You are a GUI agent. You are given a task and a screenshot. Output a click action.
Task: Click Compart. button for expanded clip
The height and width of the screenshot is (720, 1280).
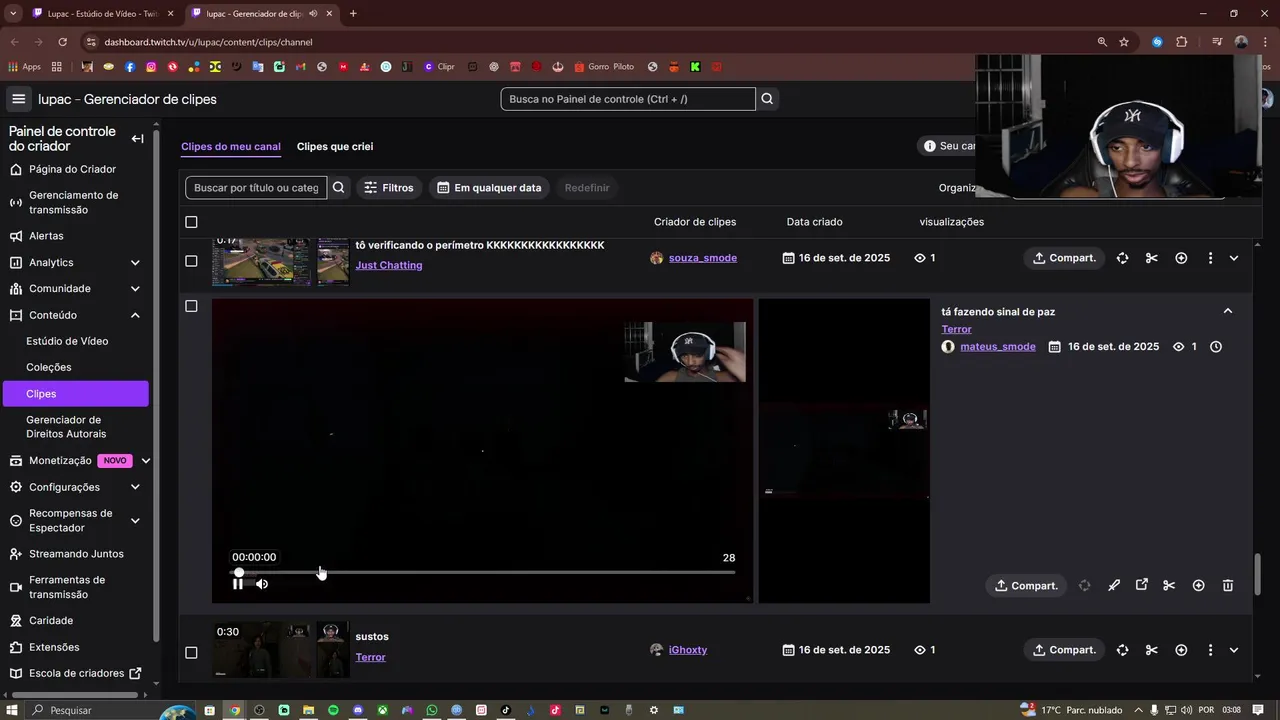[x=1026, y=586]
